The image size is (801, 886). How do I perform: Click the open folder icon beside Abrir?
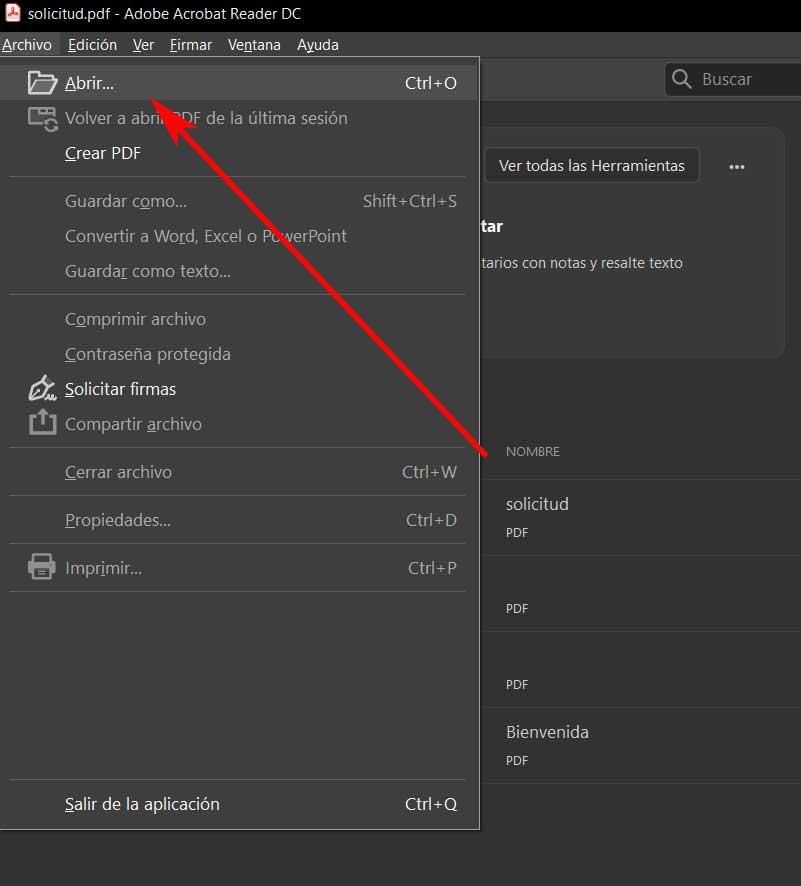(42, 82)
